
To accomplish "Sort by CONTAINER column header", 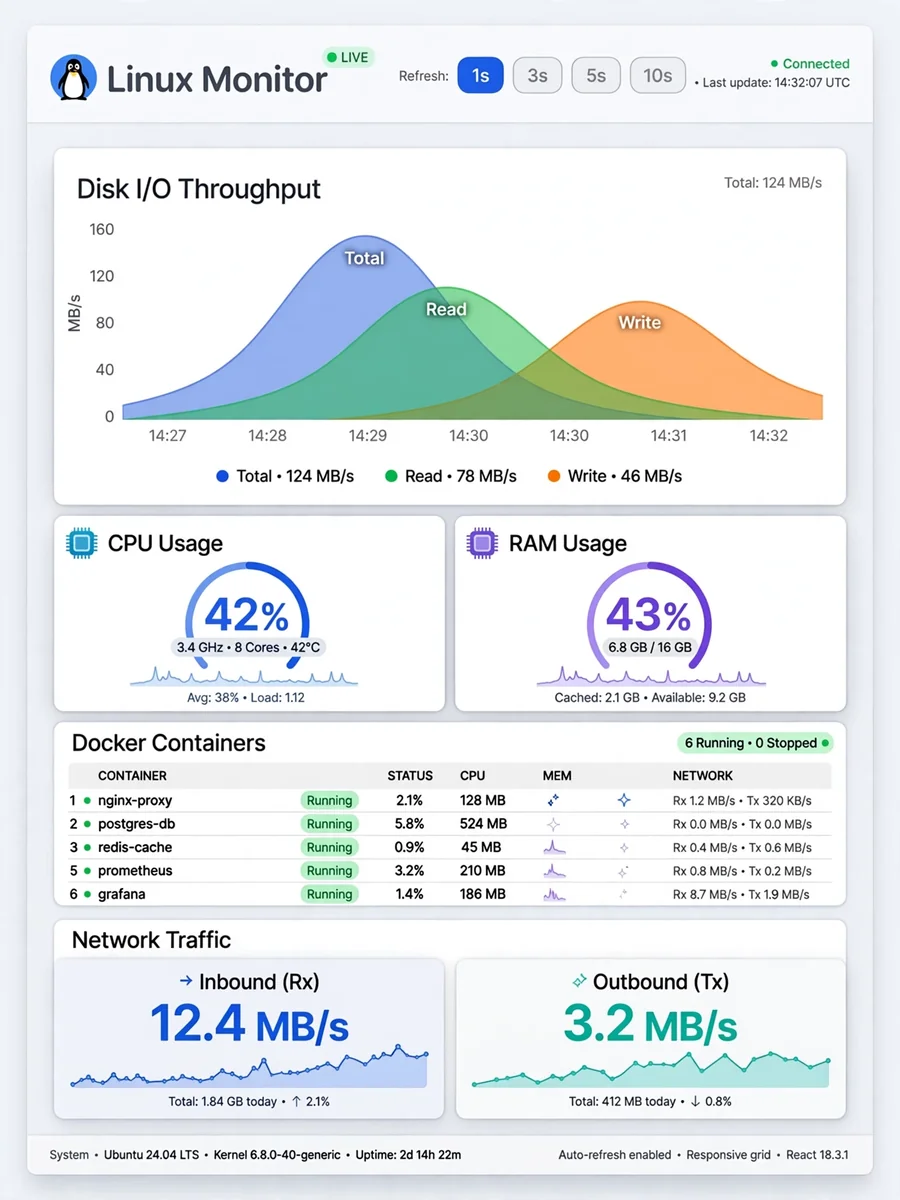I will (132, 775).
